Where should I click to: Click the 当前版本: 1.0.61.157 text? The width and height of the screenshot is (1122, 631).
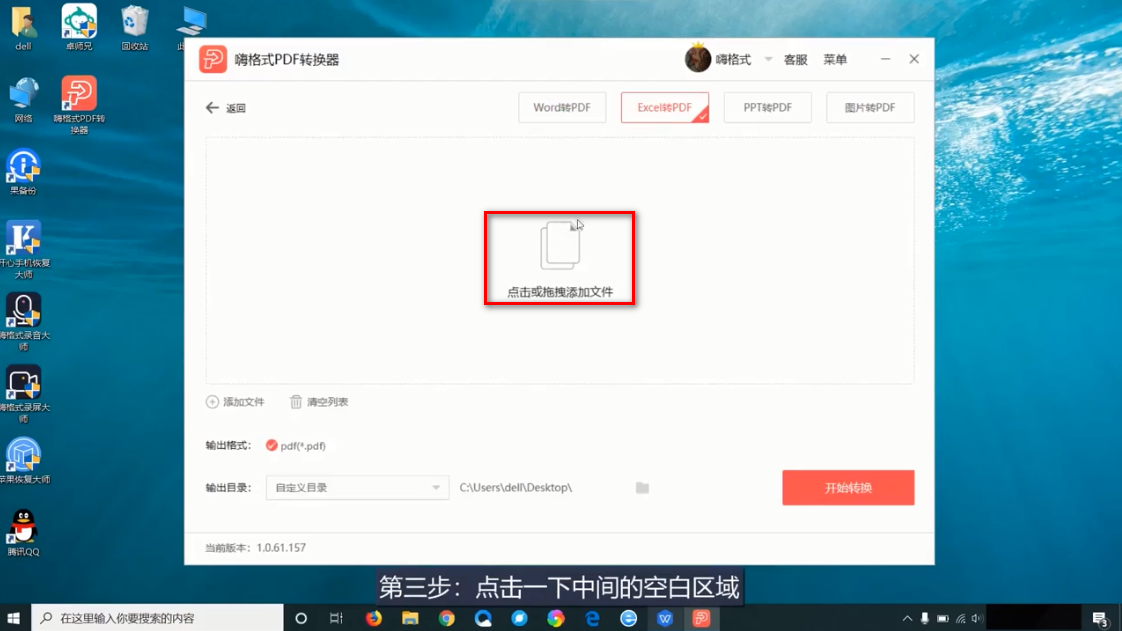click(x=255, y=547)
